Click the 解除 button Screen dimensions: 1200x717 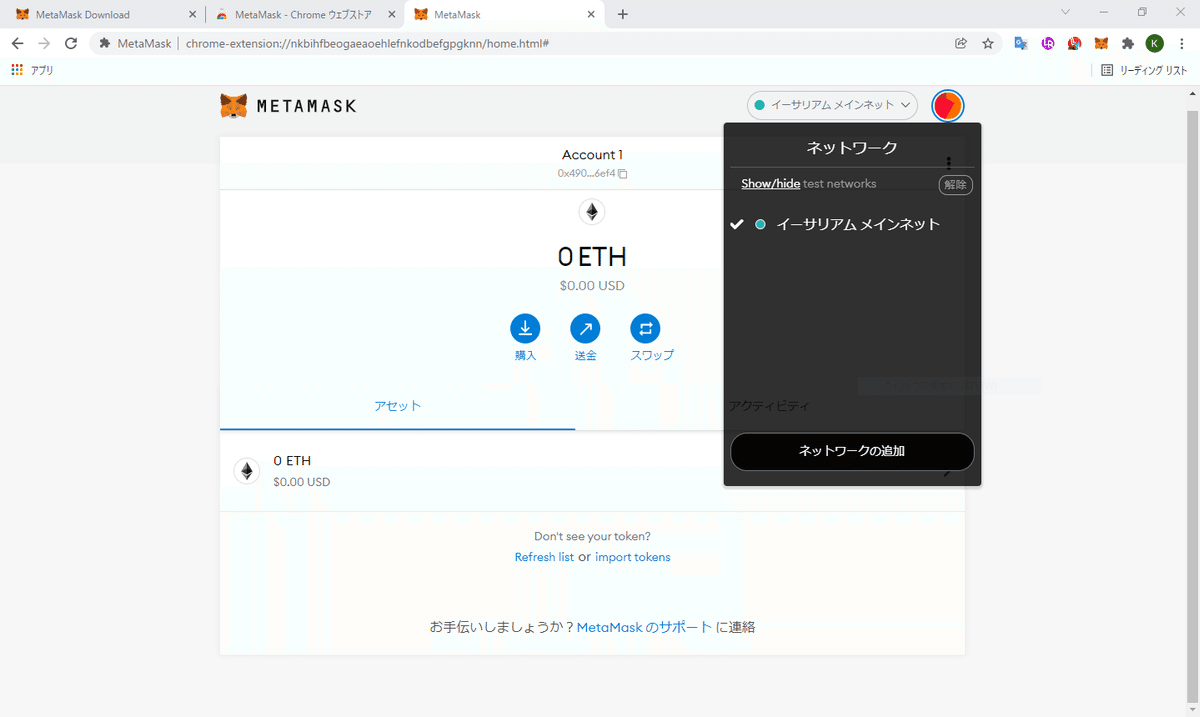[955, 185]
